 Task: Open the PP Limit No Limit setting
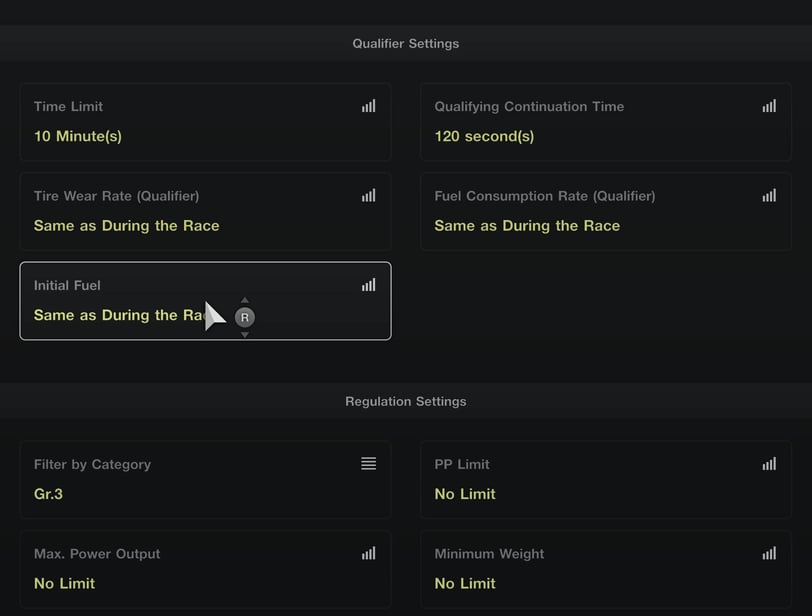click(x=606, y=479)
